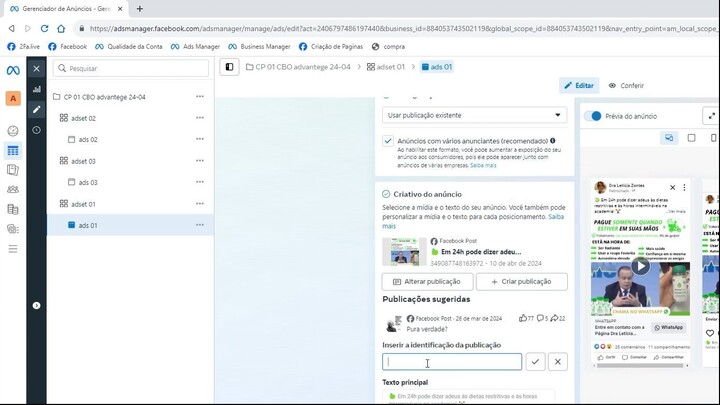Open options for CP 01 CBO advantege campaign

click(200, 96)
